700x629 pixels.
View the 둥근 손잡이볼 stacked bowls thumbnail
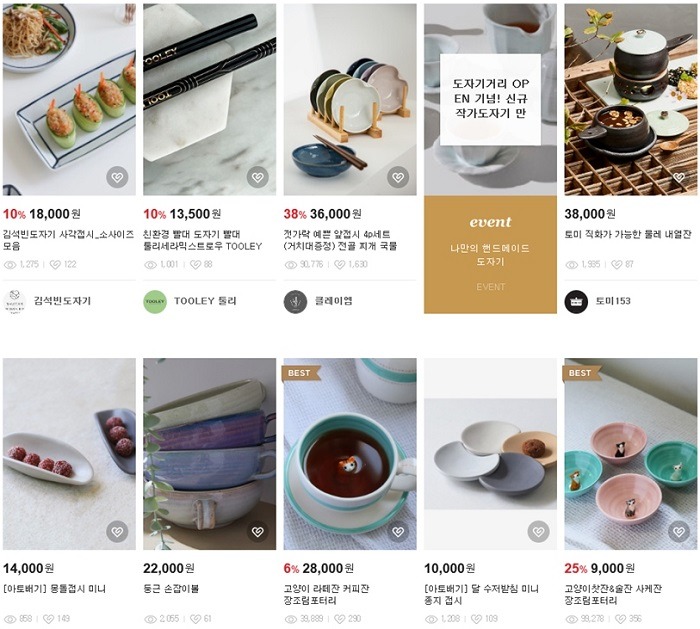coord(209,450)
